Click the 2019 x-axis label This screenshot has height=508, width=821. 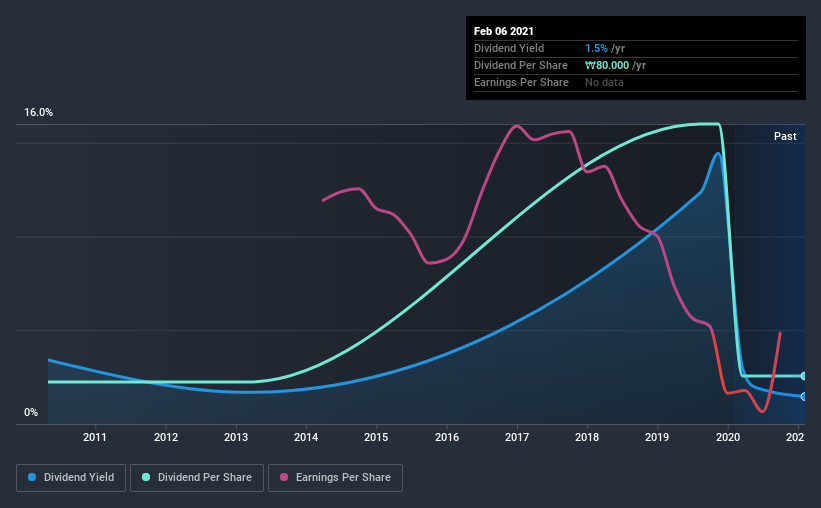tap(657, 437)
